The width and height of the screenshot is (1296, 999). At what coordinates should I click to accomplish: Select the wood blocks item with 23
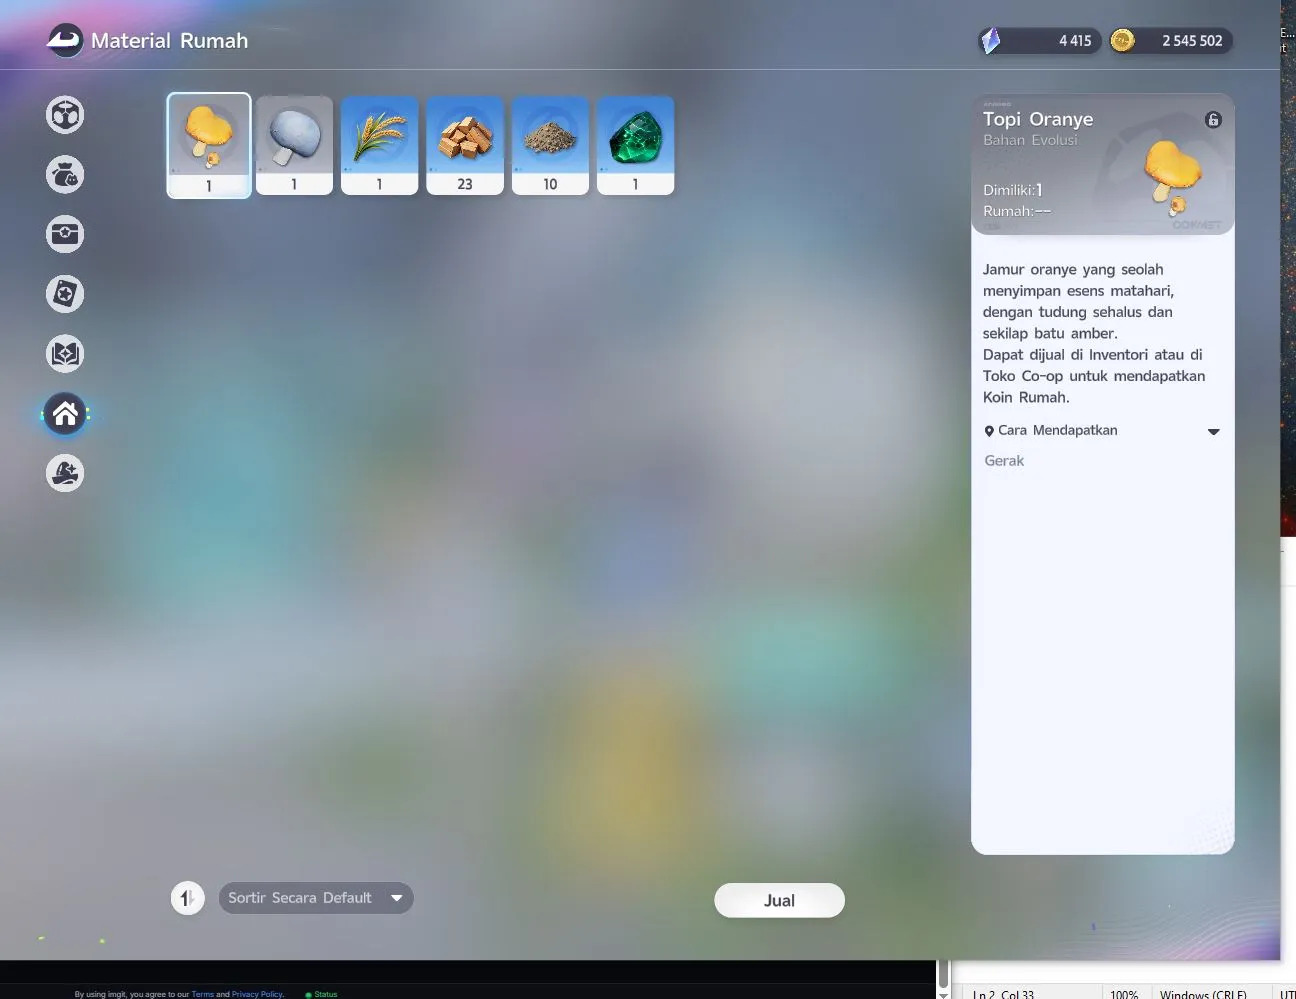(465, 145)
